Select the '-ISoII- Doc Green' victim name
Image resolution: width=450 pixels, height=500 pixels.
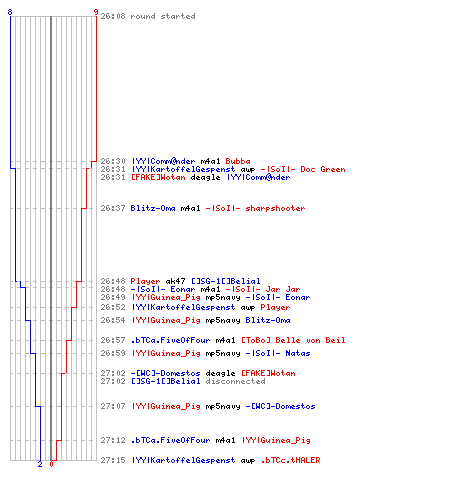pos(303,169)
